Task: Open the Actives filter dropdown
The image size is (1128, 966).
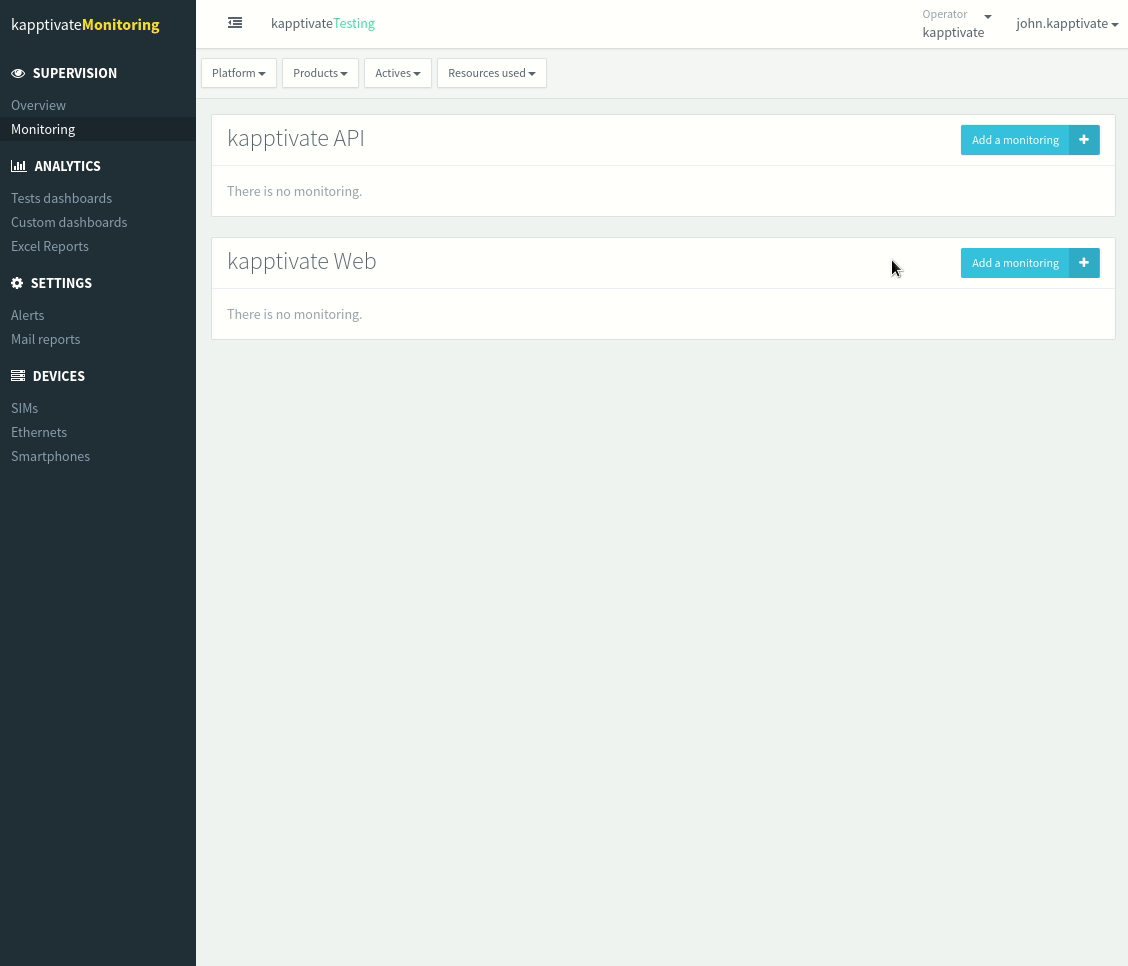Action: tap(397, 73)
